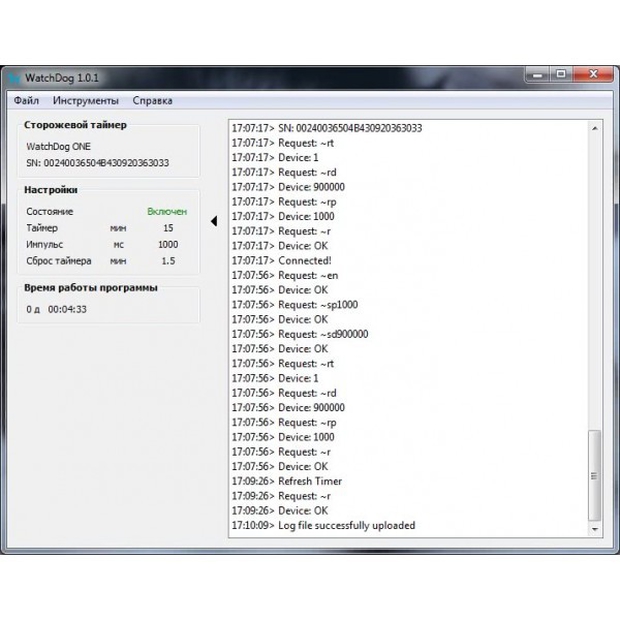
Task: Click the WatchDog ONE device name
Action: [x=59, y=147]
